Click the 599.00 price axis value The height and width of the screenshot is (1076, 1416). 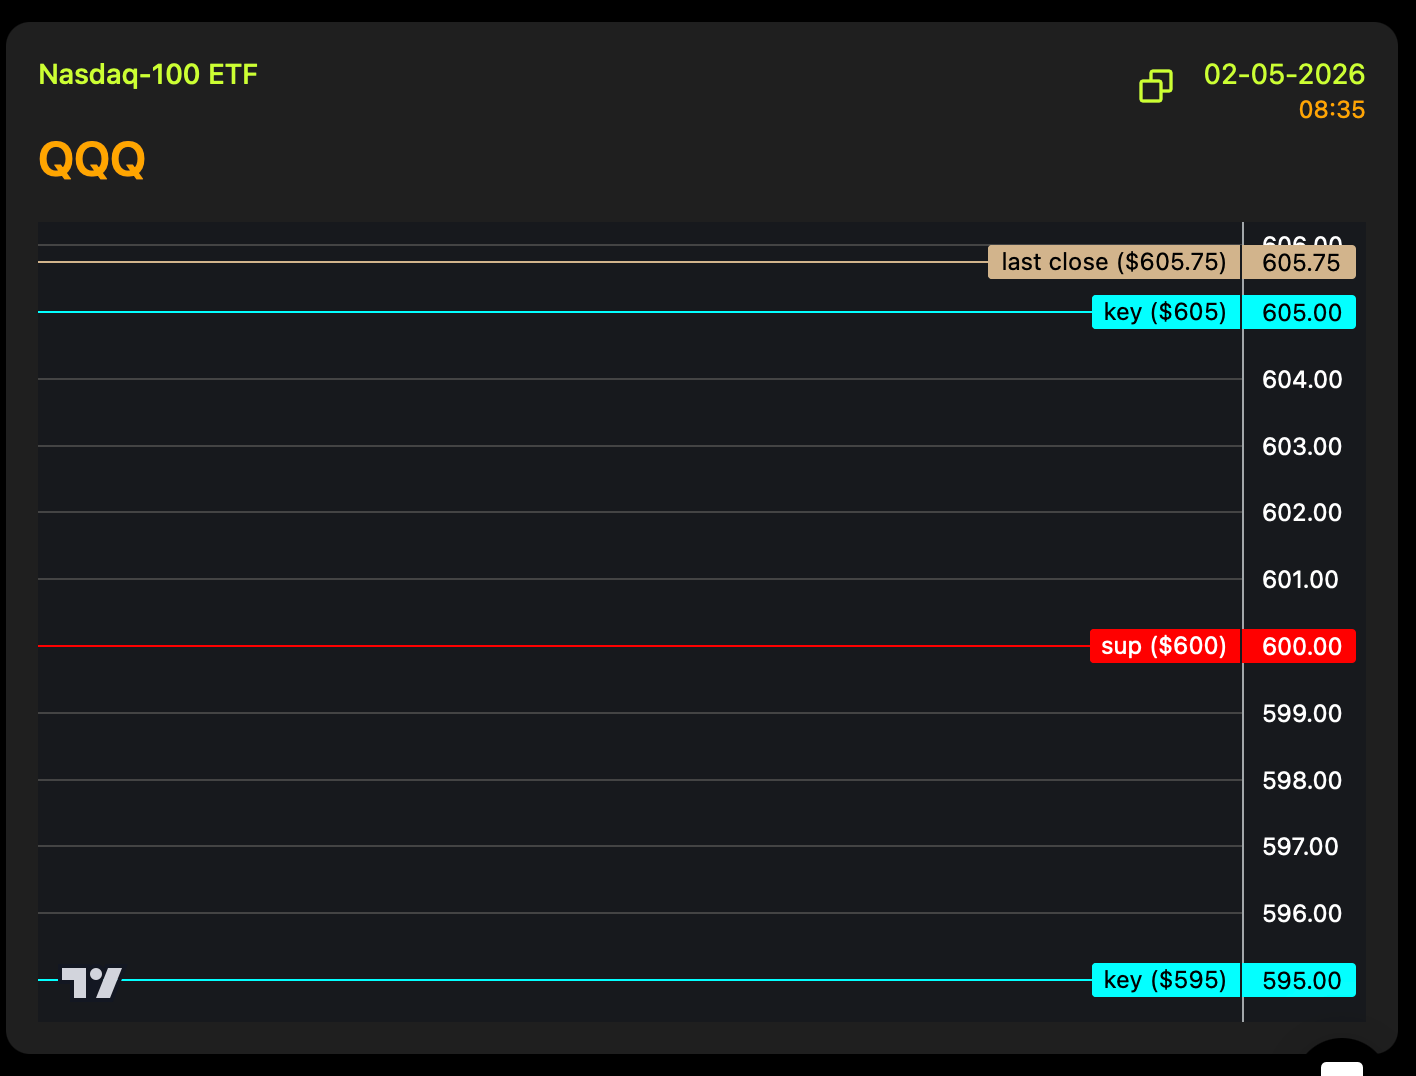pos(1302,713)
